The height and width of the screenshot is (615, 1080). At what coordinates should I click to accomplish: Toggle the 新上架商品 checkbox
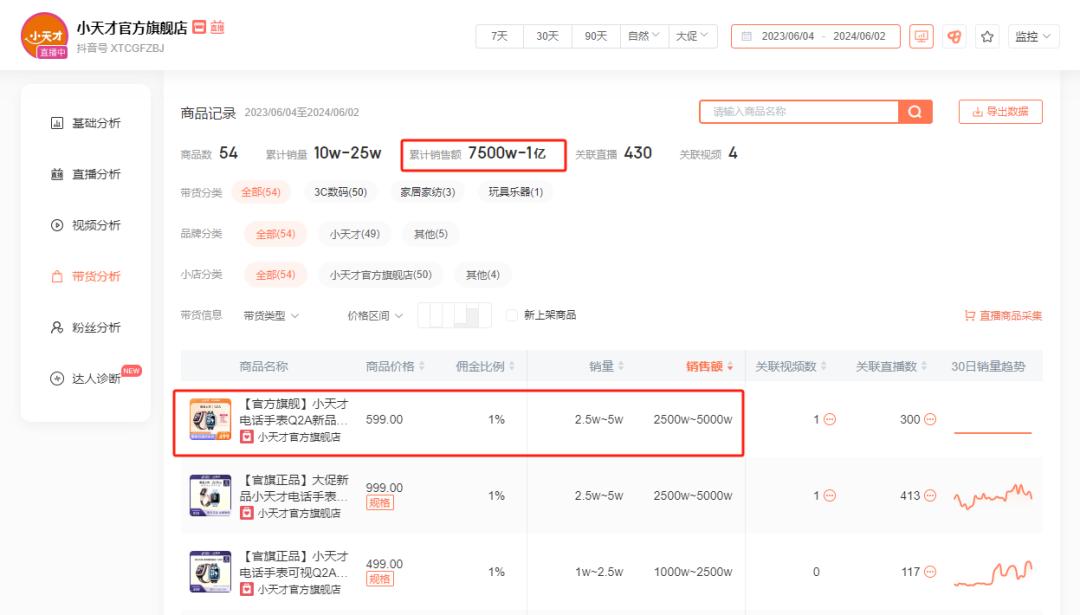tap(512, 315)
